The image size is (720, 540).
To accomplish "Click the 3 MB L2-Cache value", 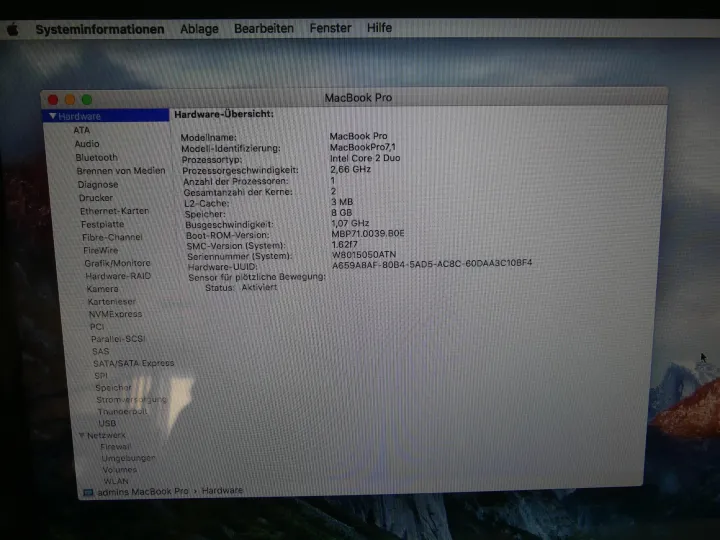I will click(x=342, y=202).
